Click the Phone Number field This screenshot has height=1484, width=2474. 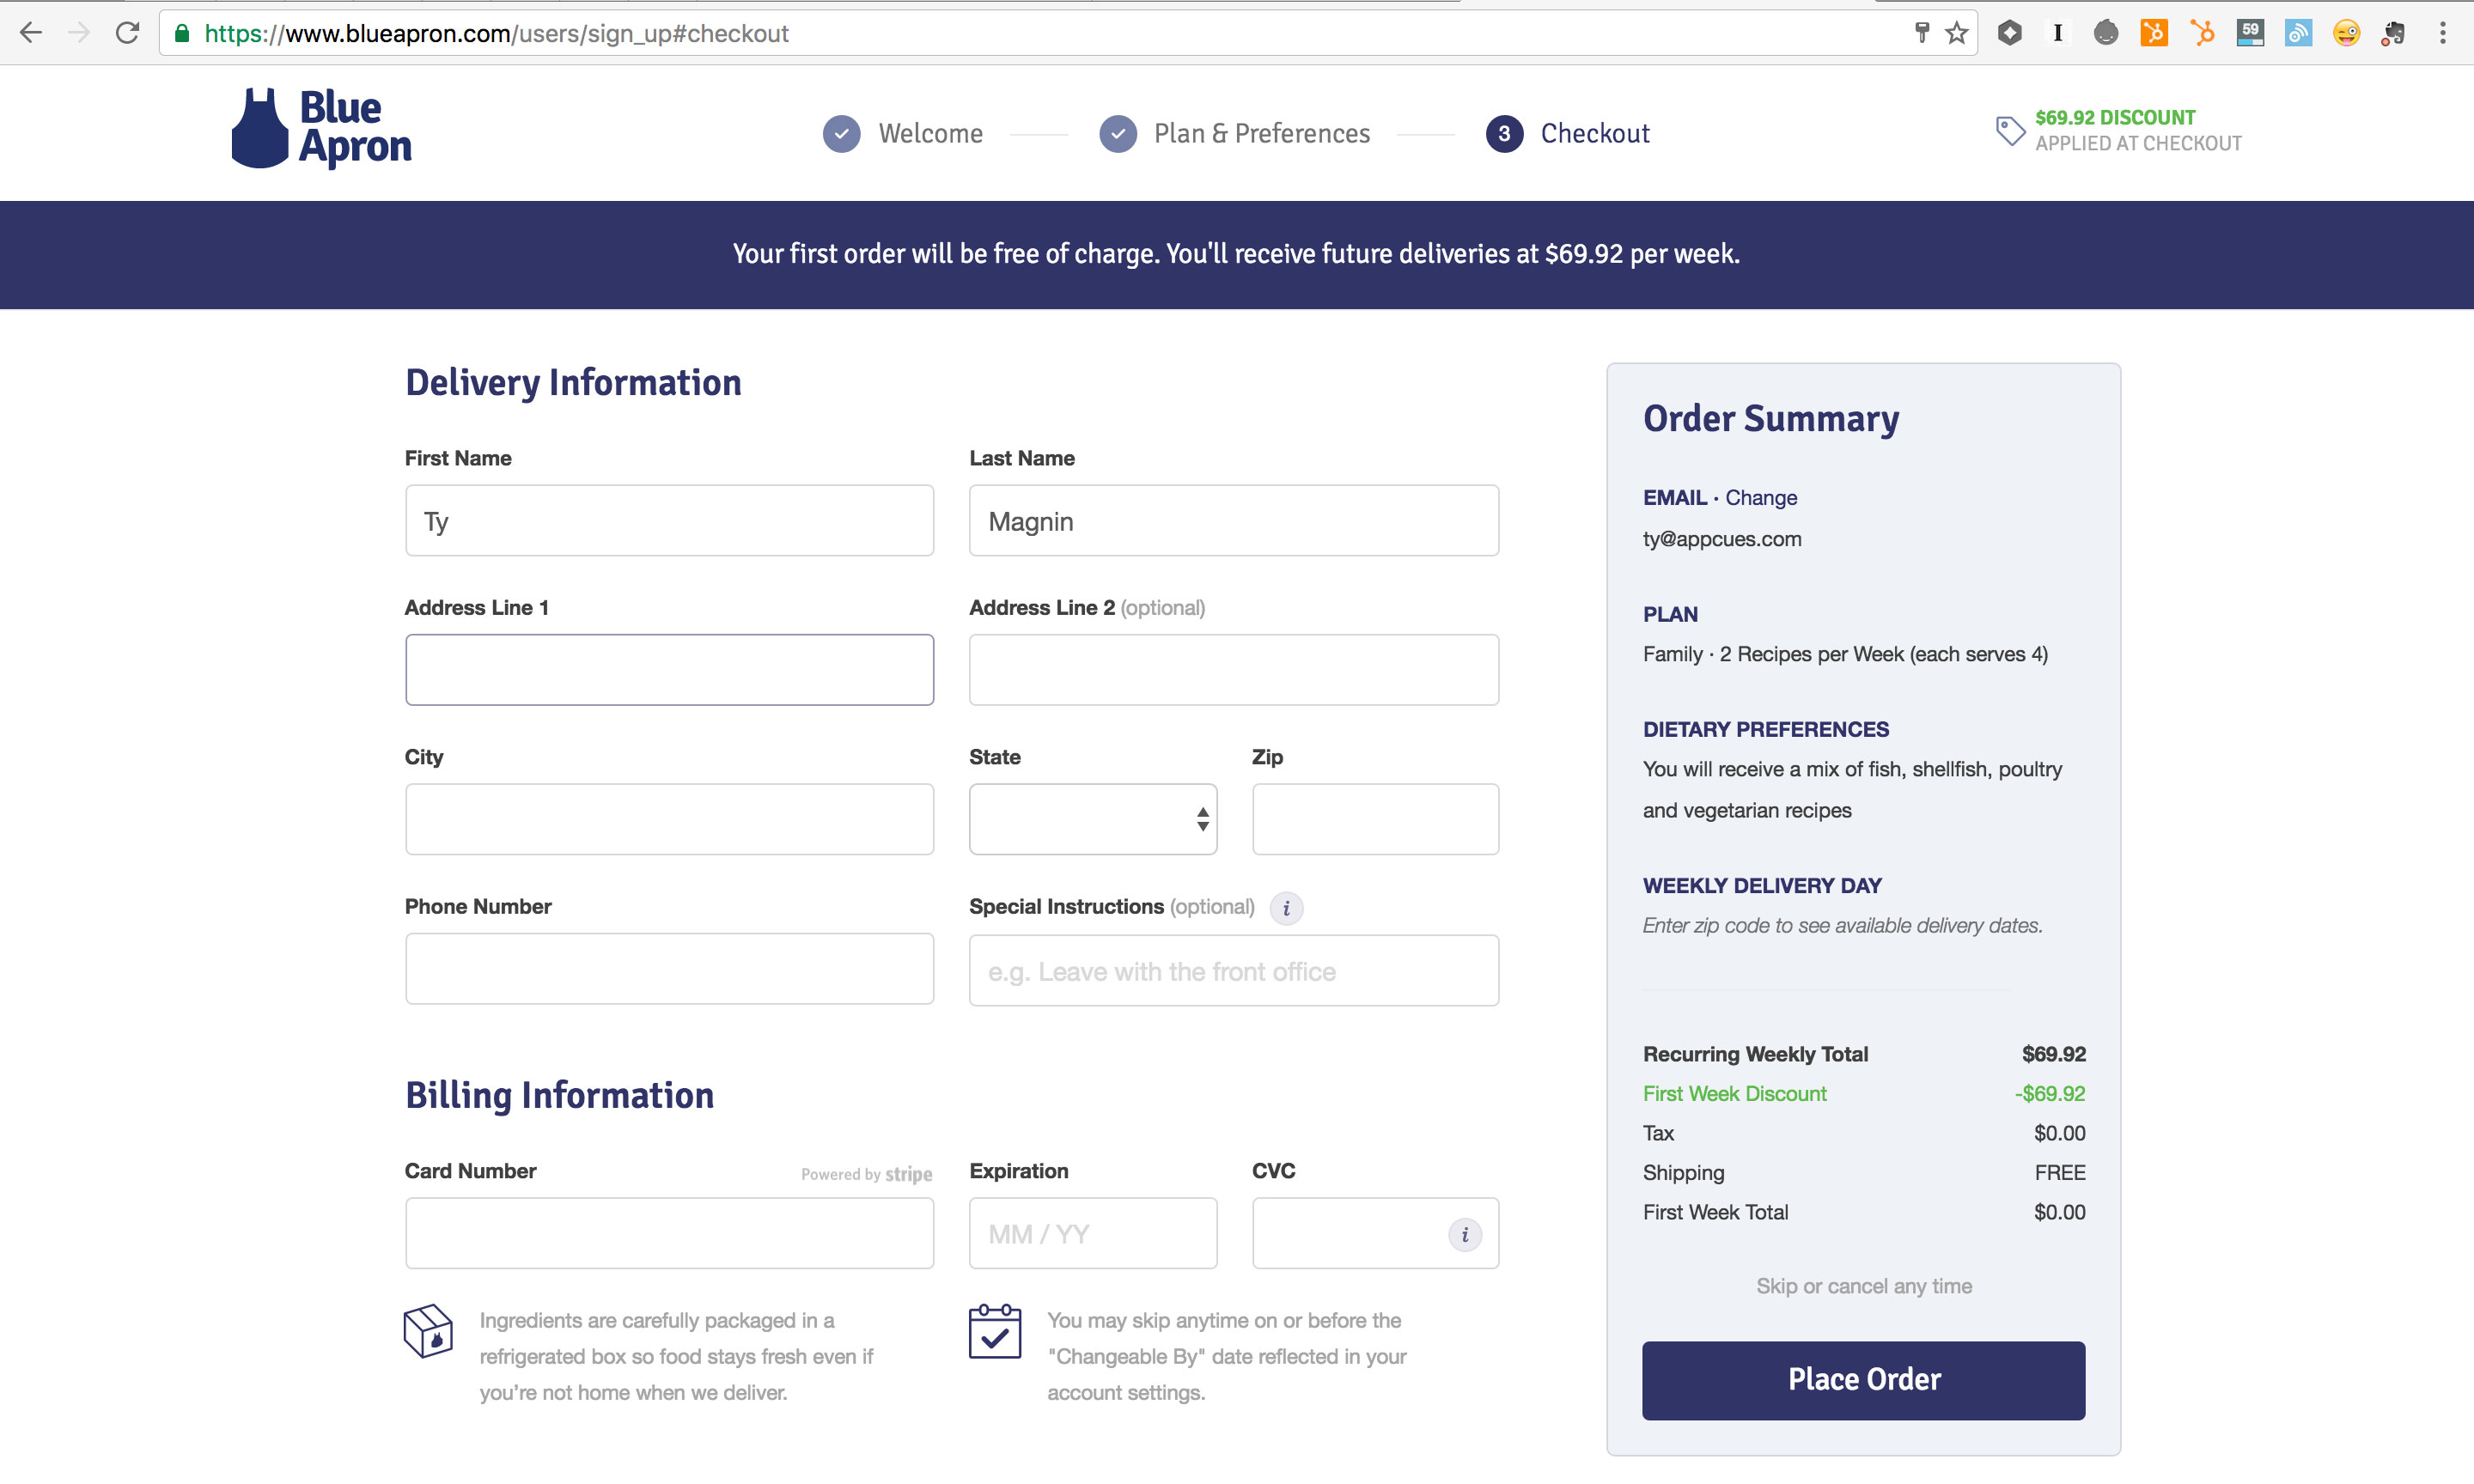click(669, 969)
